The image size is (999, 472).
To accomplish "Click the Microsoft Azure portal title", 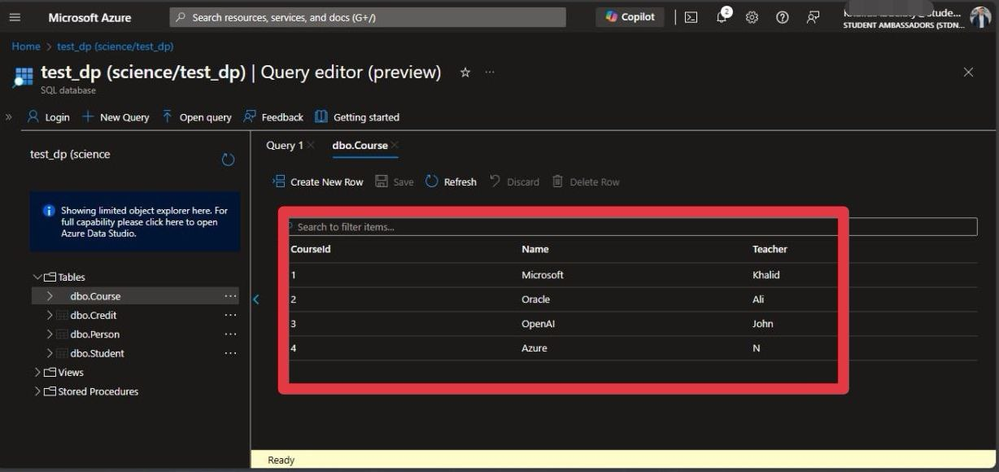I will coord(90,17).
